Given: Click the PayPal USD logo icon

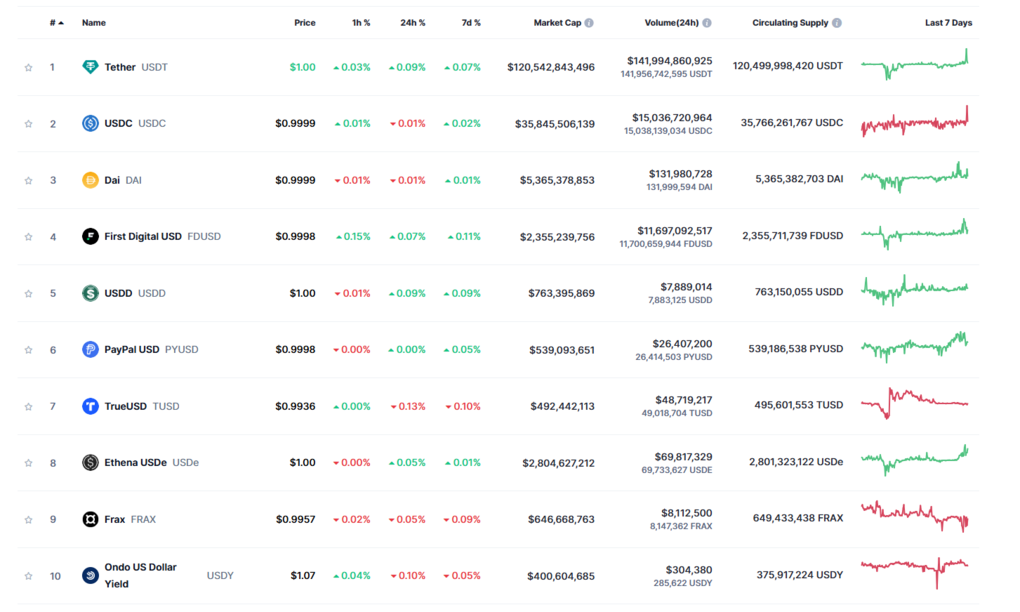Looking at the screenshot, I should 90,350.
